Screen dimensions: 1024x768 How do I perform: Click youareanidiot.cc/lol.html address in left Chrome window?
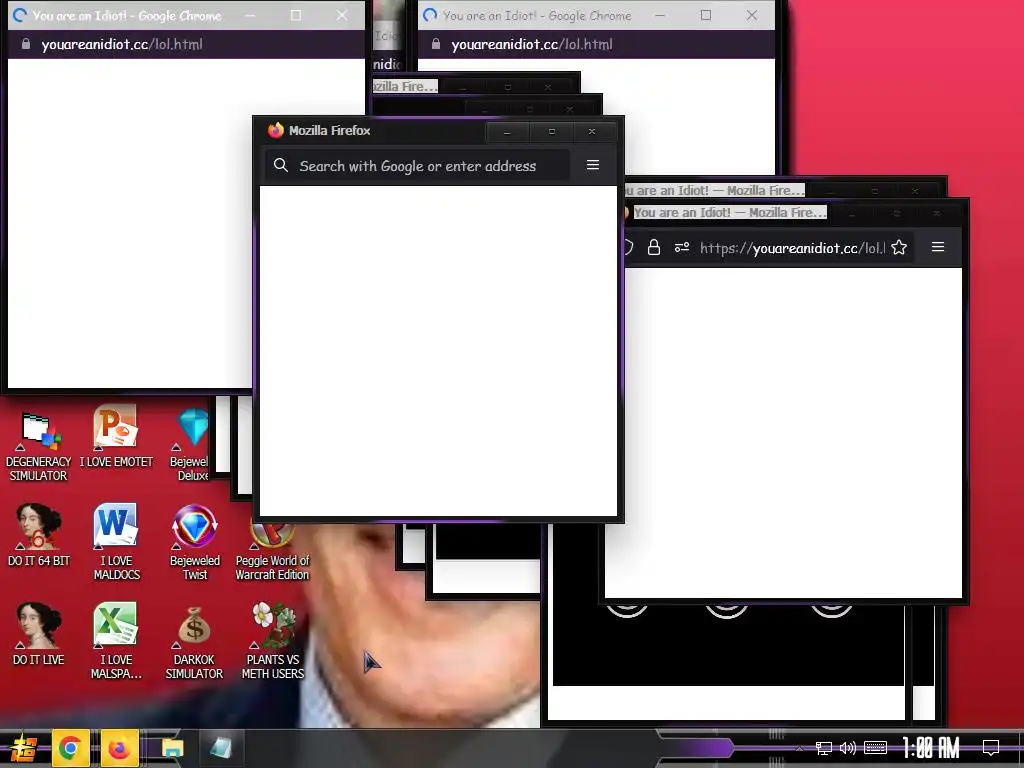[121, 44]
